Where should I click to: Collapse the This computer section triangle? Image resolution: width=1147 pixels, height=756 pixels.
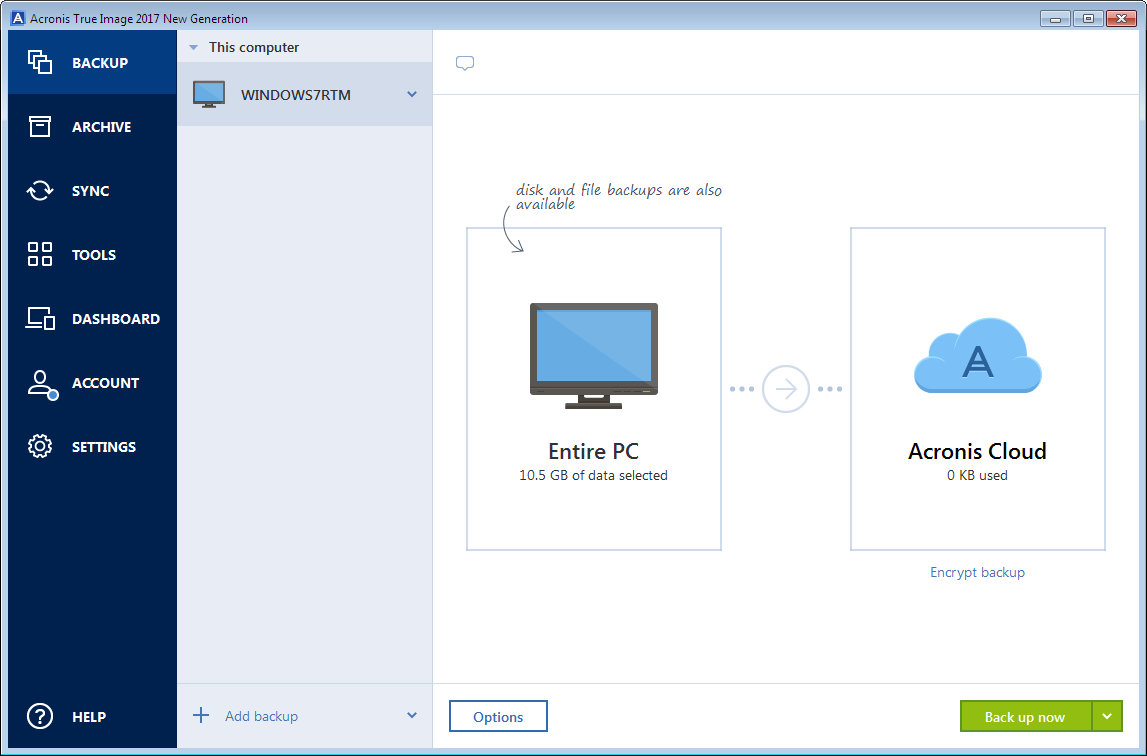193,48
